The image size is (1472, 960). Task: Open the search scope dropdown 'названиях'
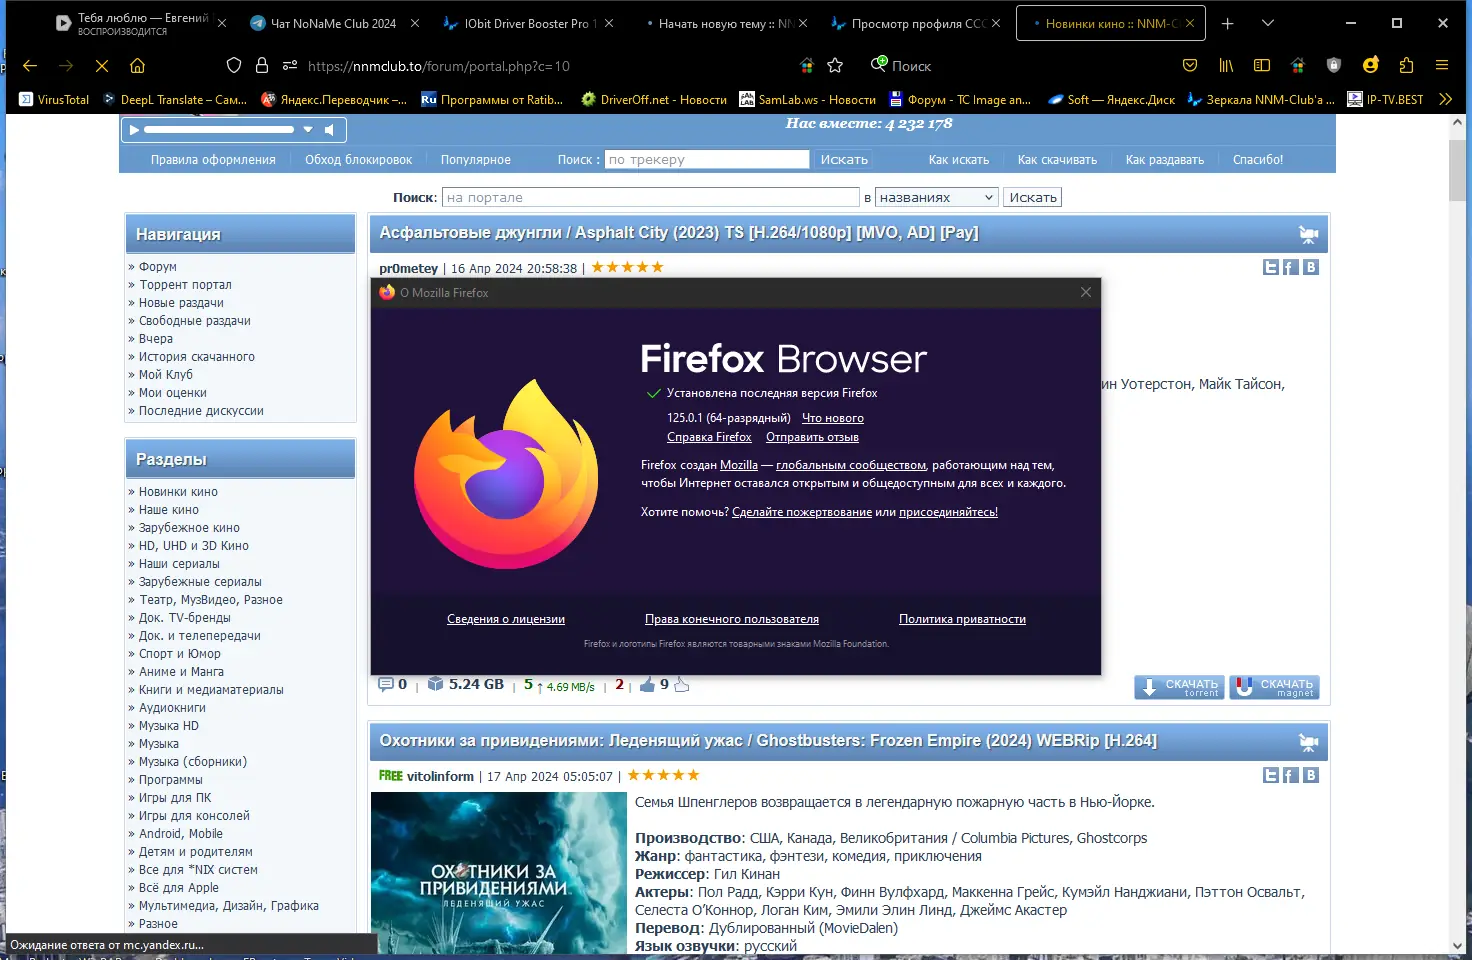937,198
